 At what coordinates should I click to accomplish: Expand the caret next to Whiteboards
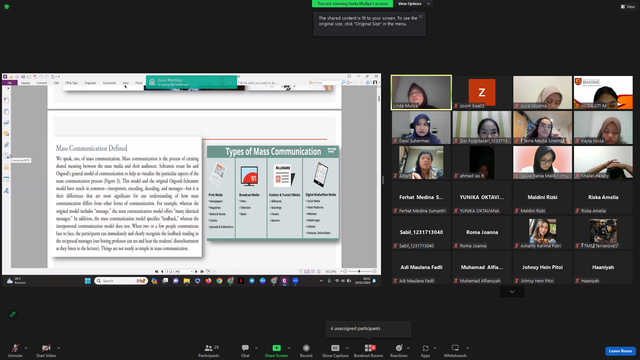[x=467, y=348]
